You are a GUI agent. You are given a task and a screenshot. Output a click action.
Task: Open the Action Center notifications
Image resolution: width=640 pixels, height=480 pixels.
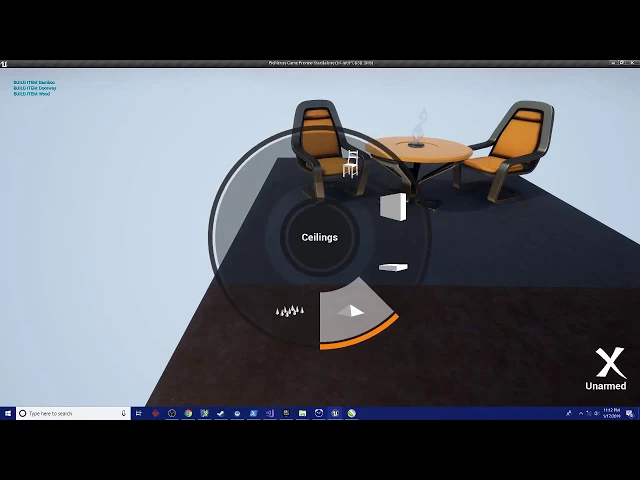point(630,413)
